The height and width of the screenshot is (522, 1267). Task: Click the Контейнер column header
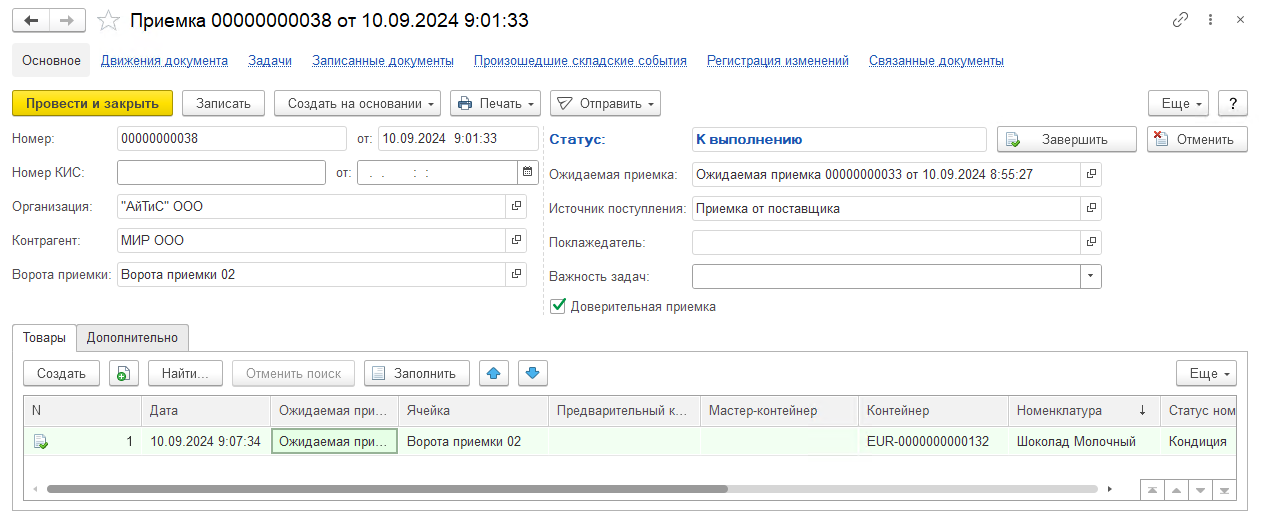pyautogui.click(x=933, y=410)
